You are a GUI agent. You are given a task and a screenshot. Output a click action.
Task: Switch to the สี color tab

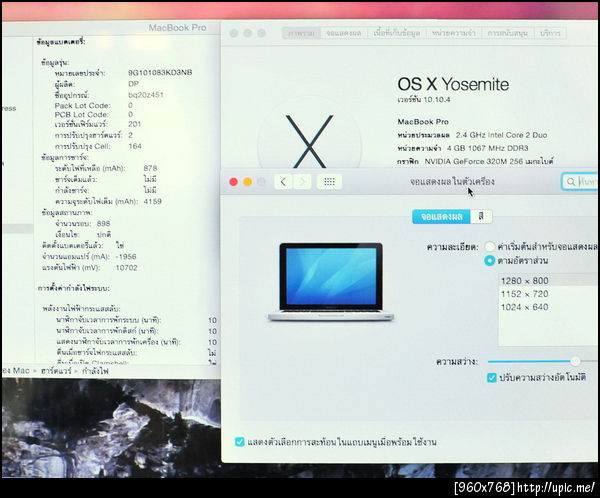[x=481, y=217]
